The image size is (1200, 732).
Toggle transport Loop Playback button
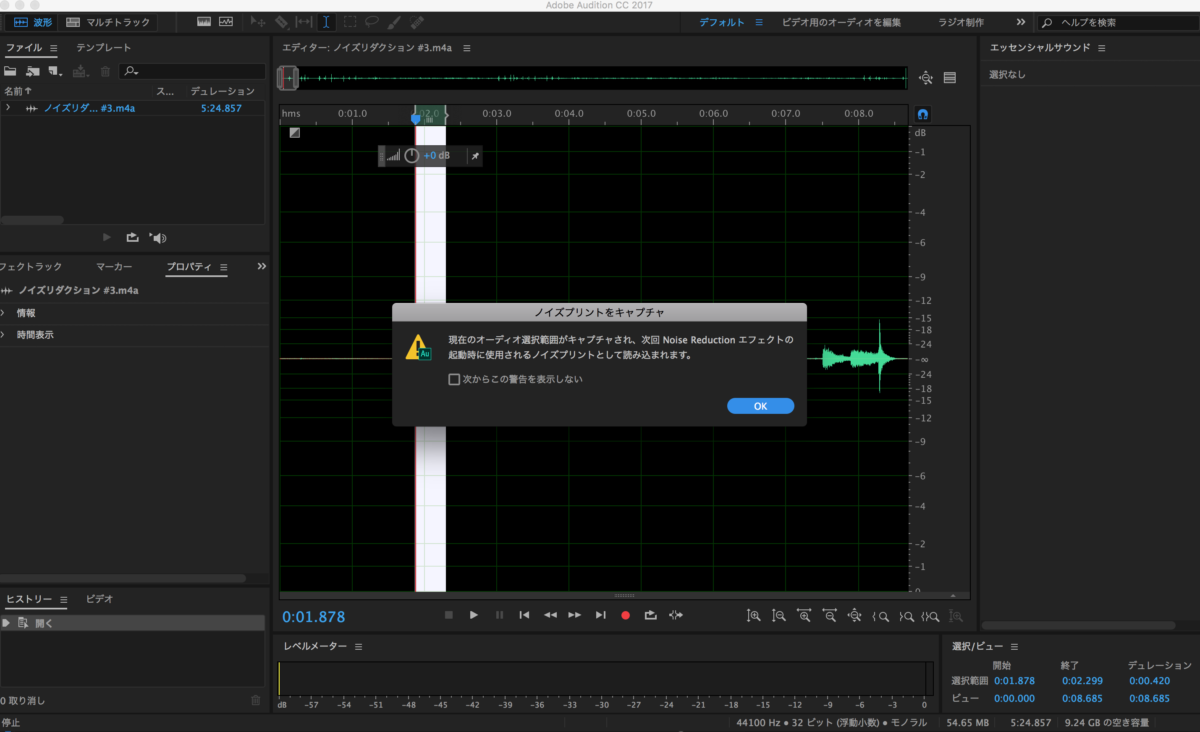(651, 615)
